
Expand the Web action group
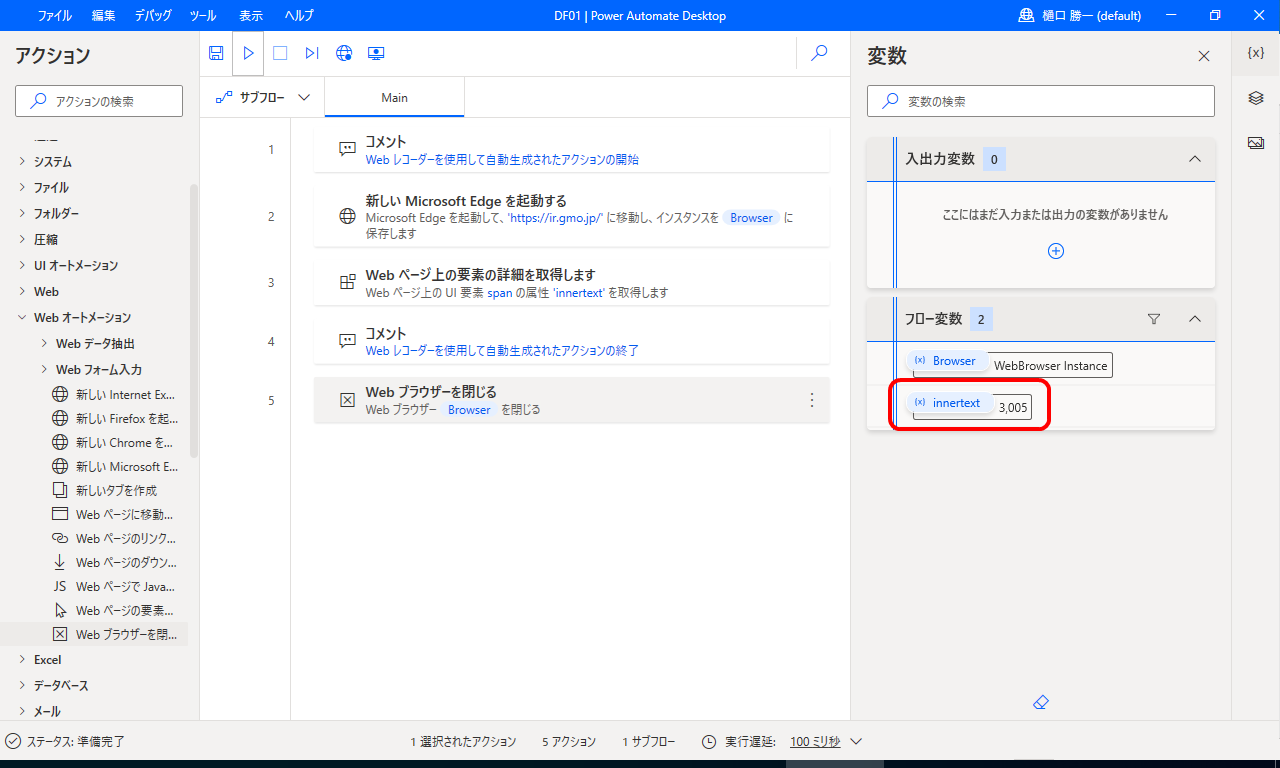[x=23, y=292]
